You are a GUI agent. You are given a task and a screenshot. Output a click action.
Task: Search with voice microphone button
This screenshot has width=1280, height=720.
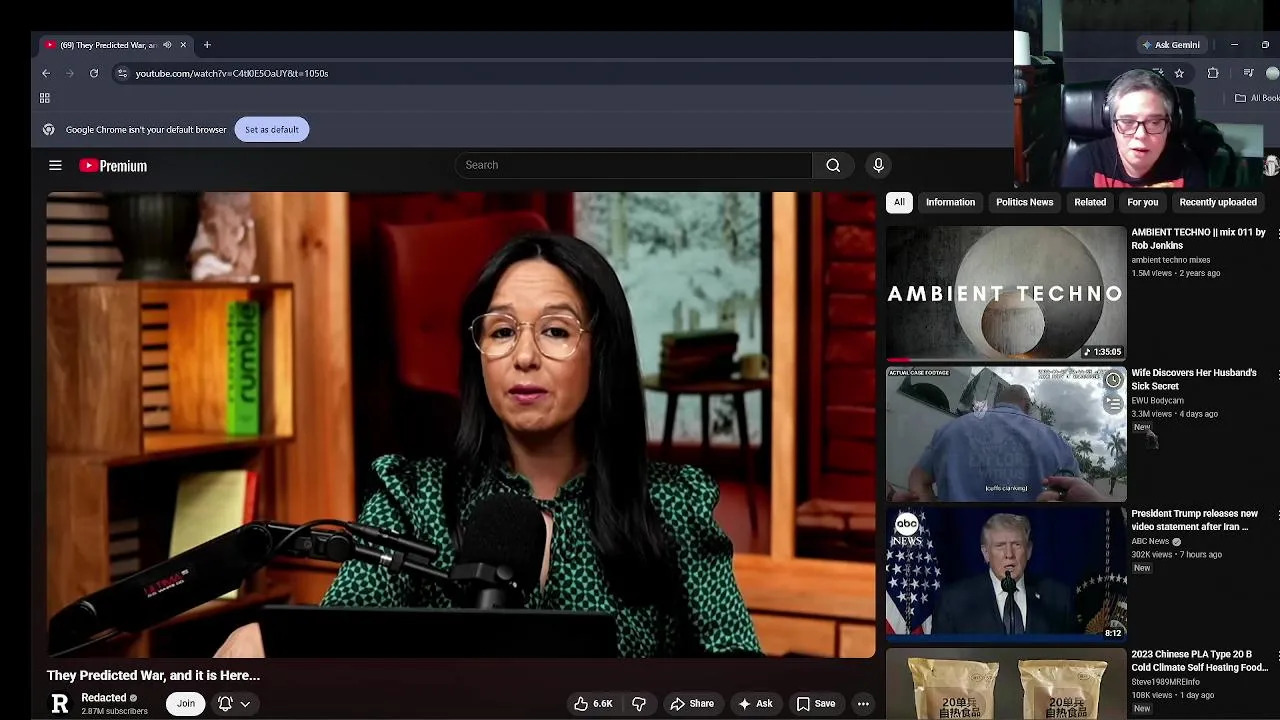click(x=878, y=165)
